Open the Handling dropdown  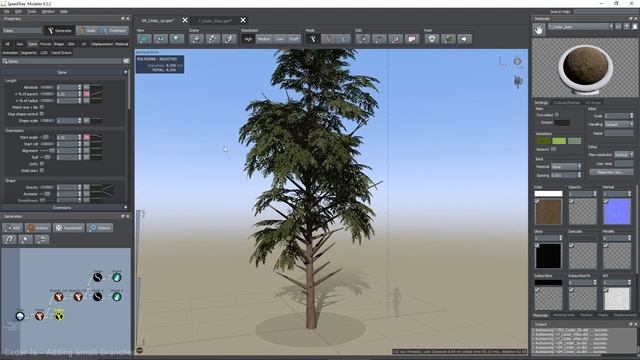[x=619, y=124]
